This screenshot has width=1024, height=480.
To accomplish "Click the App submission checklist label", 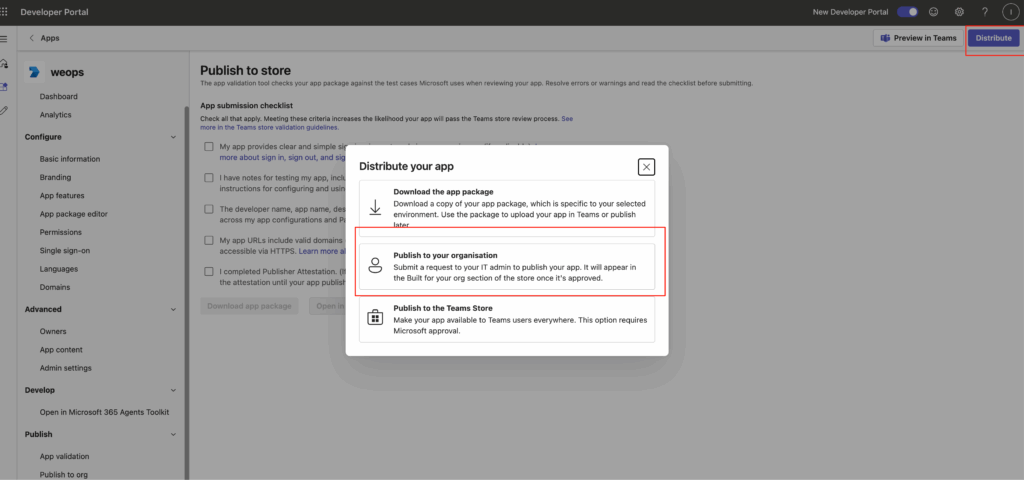I will tap(246, 105).
